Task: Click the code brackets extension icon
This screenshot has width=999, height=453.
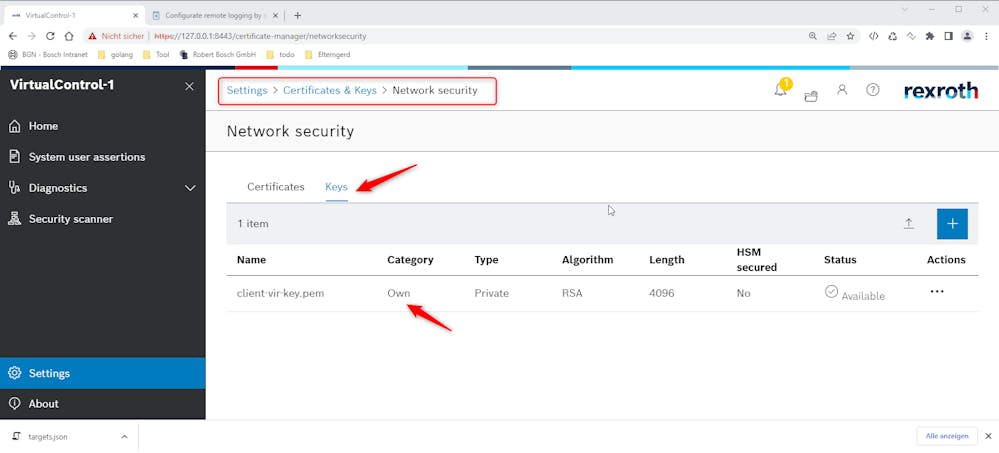Action: (873, 36)
